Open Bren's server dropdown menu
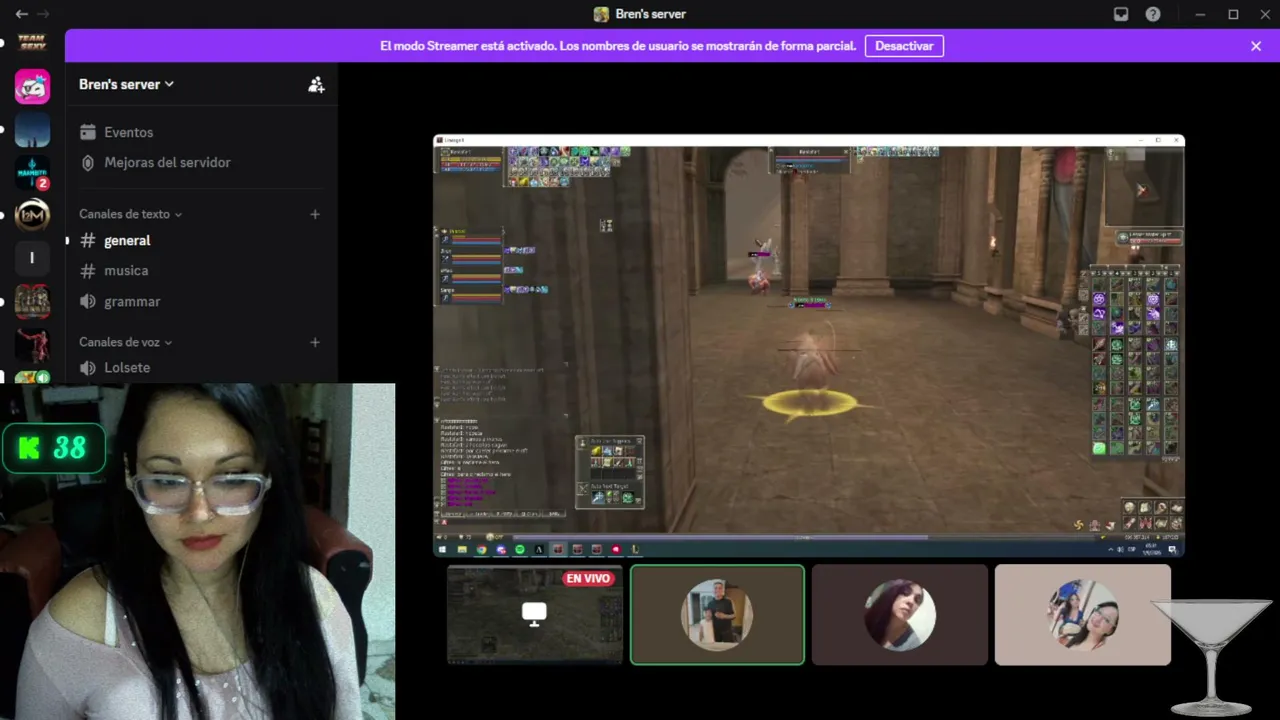The height and width of the screenshot is (720, 1280). [127, 84]
